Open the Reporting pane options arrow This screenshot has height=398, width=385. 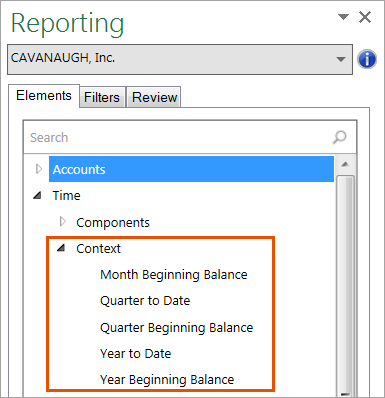343,16
